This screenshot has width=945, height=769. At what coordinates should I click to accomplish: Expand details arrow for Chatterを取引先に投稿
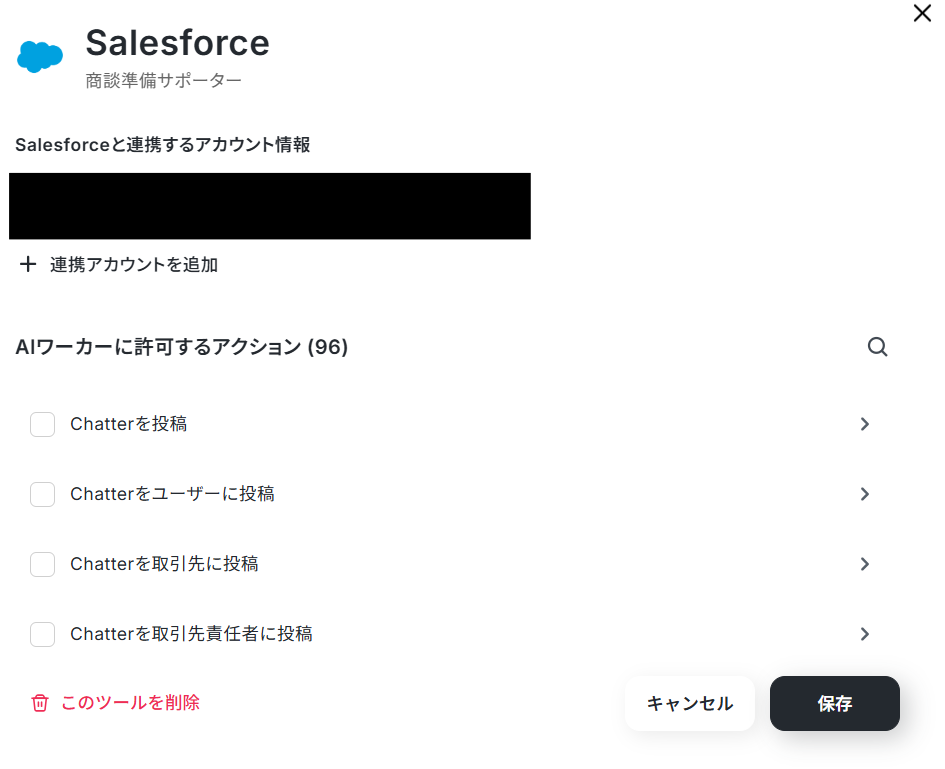tap(865, 564)
